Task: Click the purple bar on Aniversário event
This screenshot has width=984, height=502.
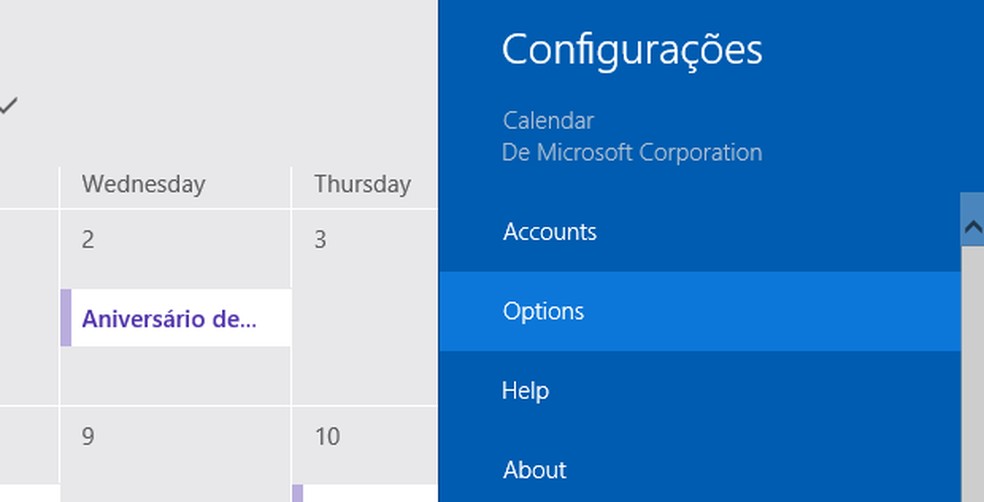Action: coord(66,318)
